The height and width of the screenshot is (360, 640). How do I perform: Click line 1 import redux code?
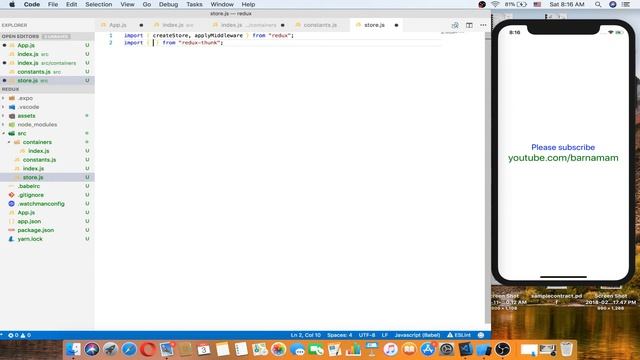(209, 36)
